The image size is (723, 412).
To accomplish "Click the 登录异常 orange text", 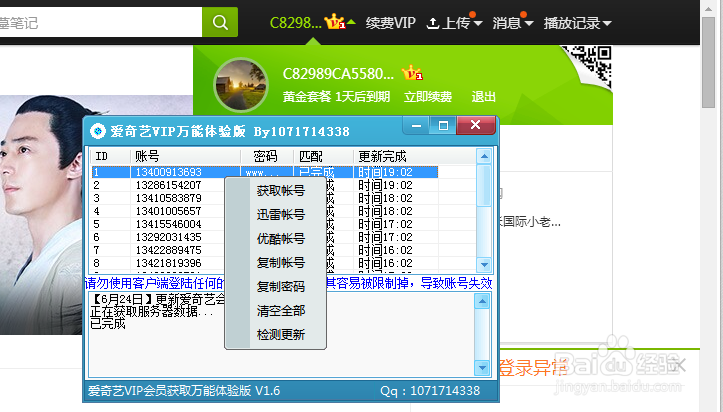I will [533, 368].
